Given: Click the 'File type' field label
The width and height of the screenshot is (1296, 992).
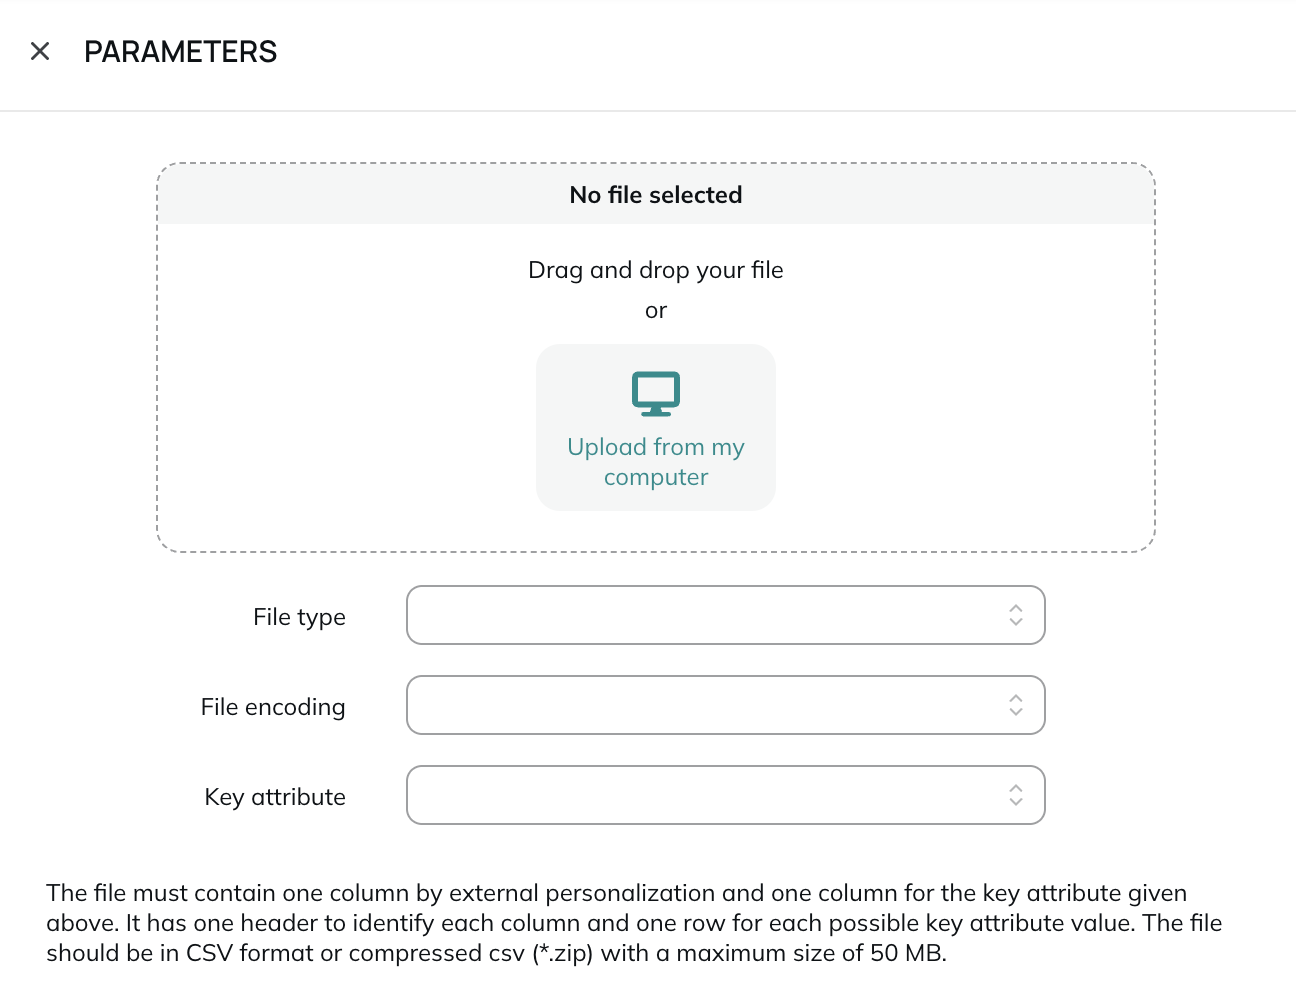Looking at the screenshot, I should tap(299, 617).
